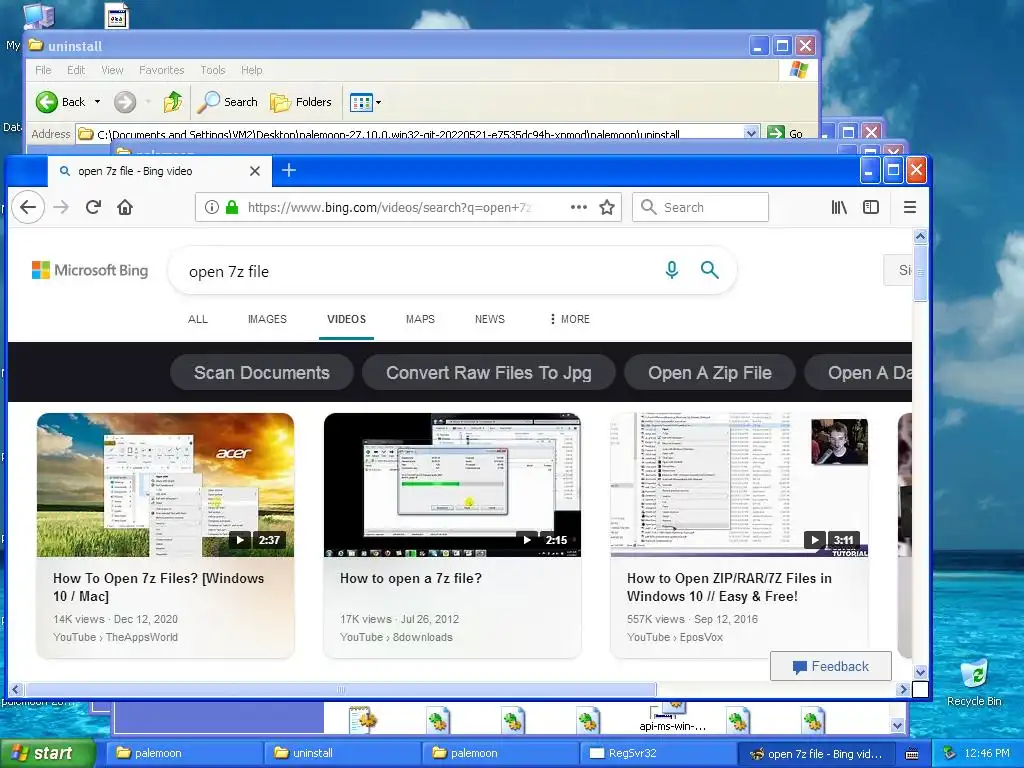Expand the Bing MORE menu

pyautogui.click(x=569, y=319)
